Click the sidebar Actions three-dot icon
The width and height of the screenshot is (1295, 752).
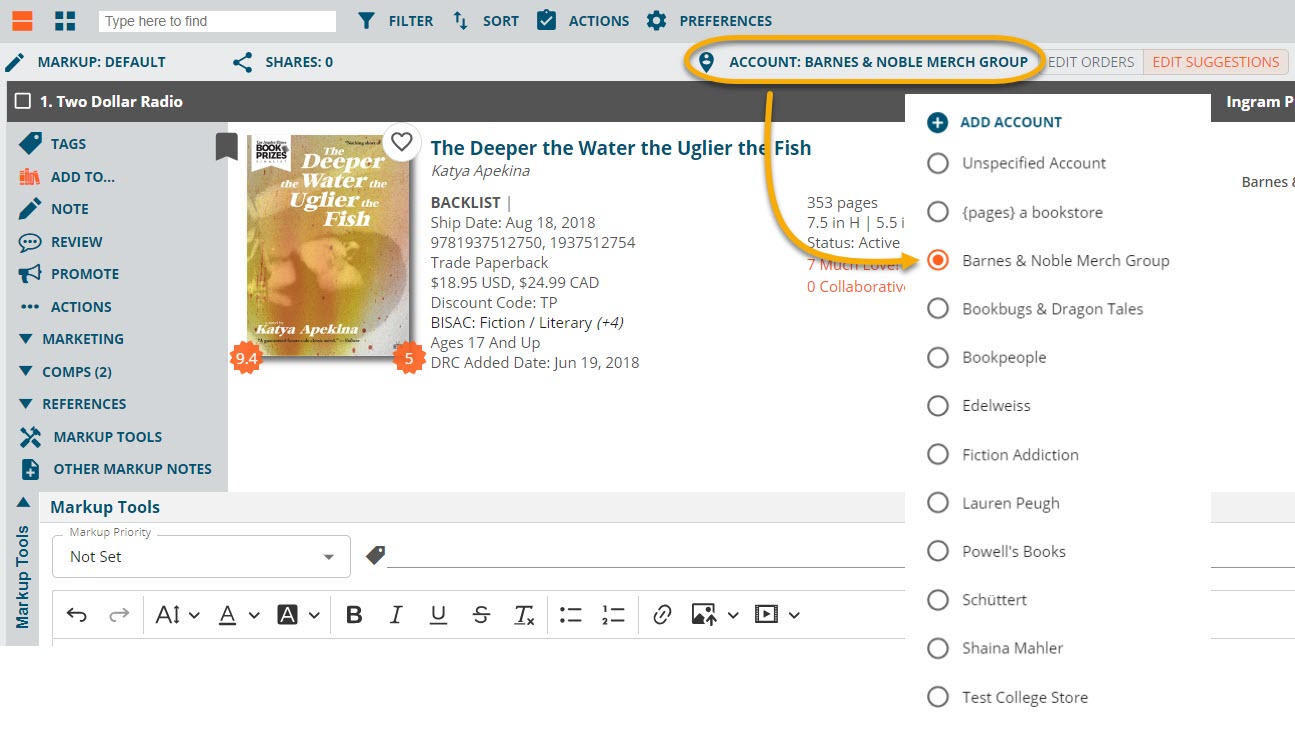(30, 307)
